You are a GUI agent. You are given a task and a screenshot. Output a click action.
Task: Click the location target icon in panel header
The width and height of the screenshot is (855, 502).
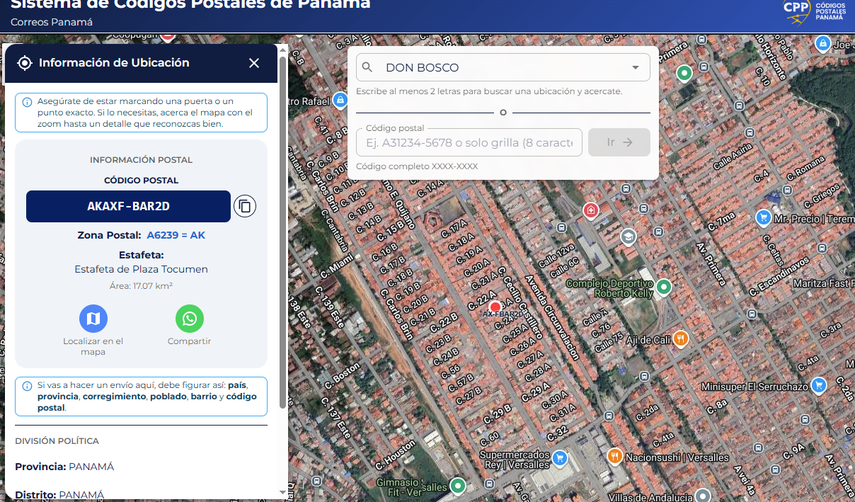(25, 63)
